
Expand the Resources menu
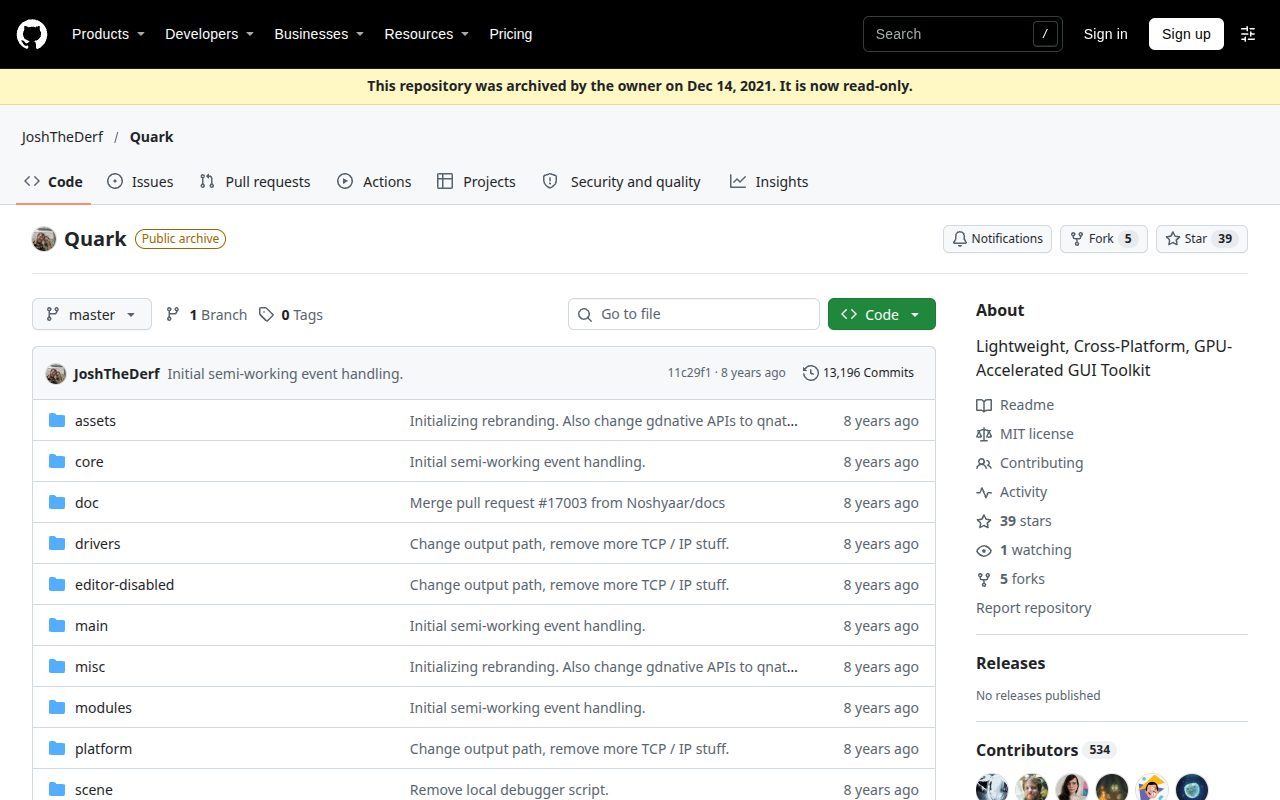[x=427, y=34]
